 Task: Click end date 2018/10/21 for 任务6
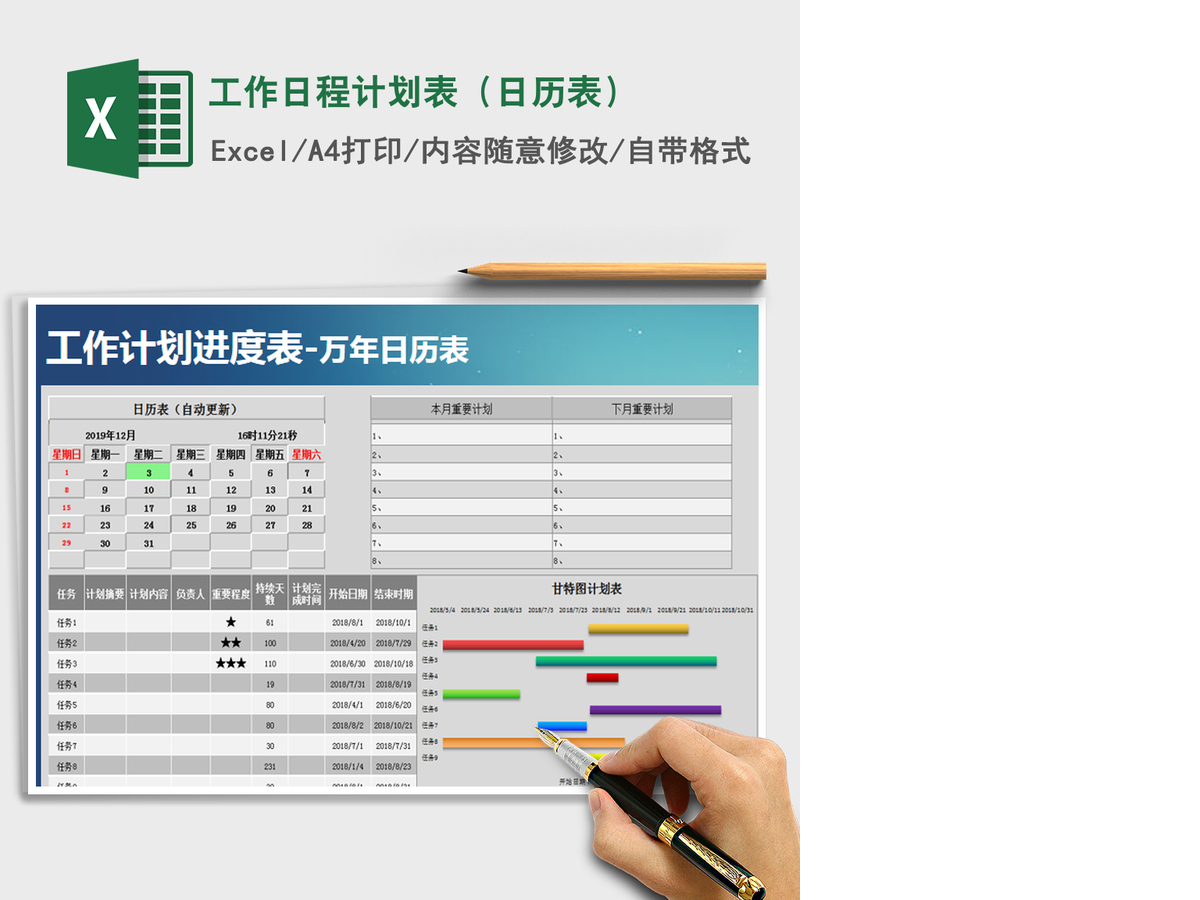pos(394,726)
